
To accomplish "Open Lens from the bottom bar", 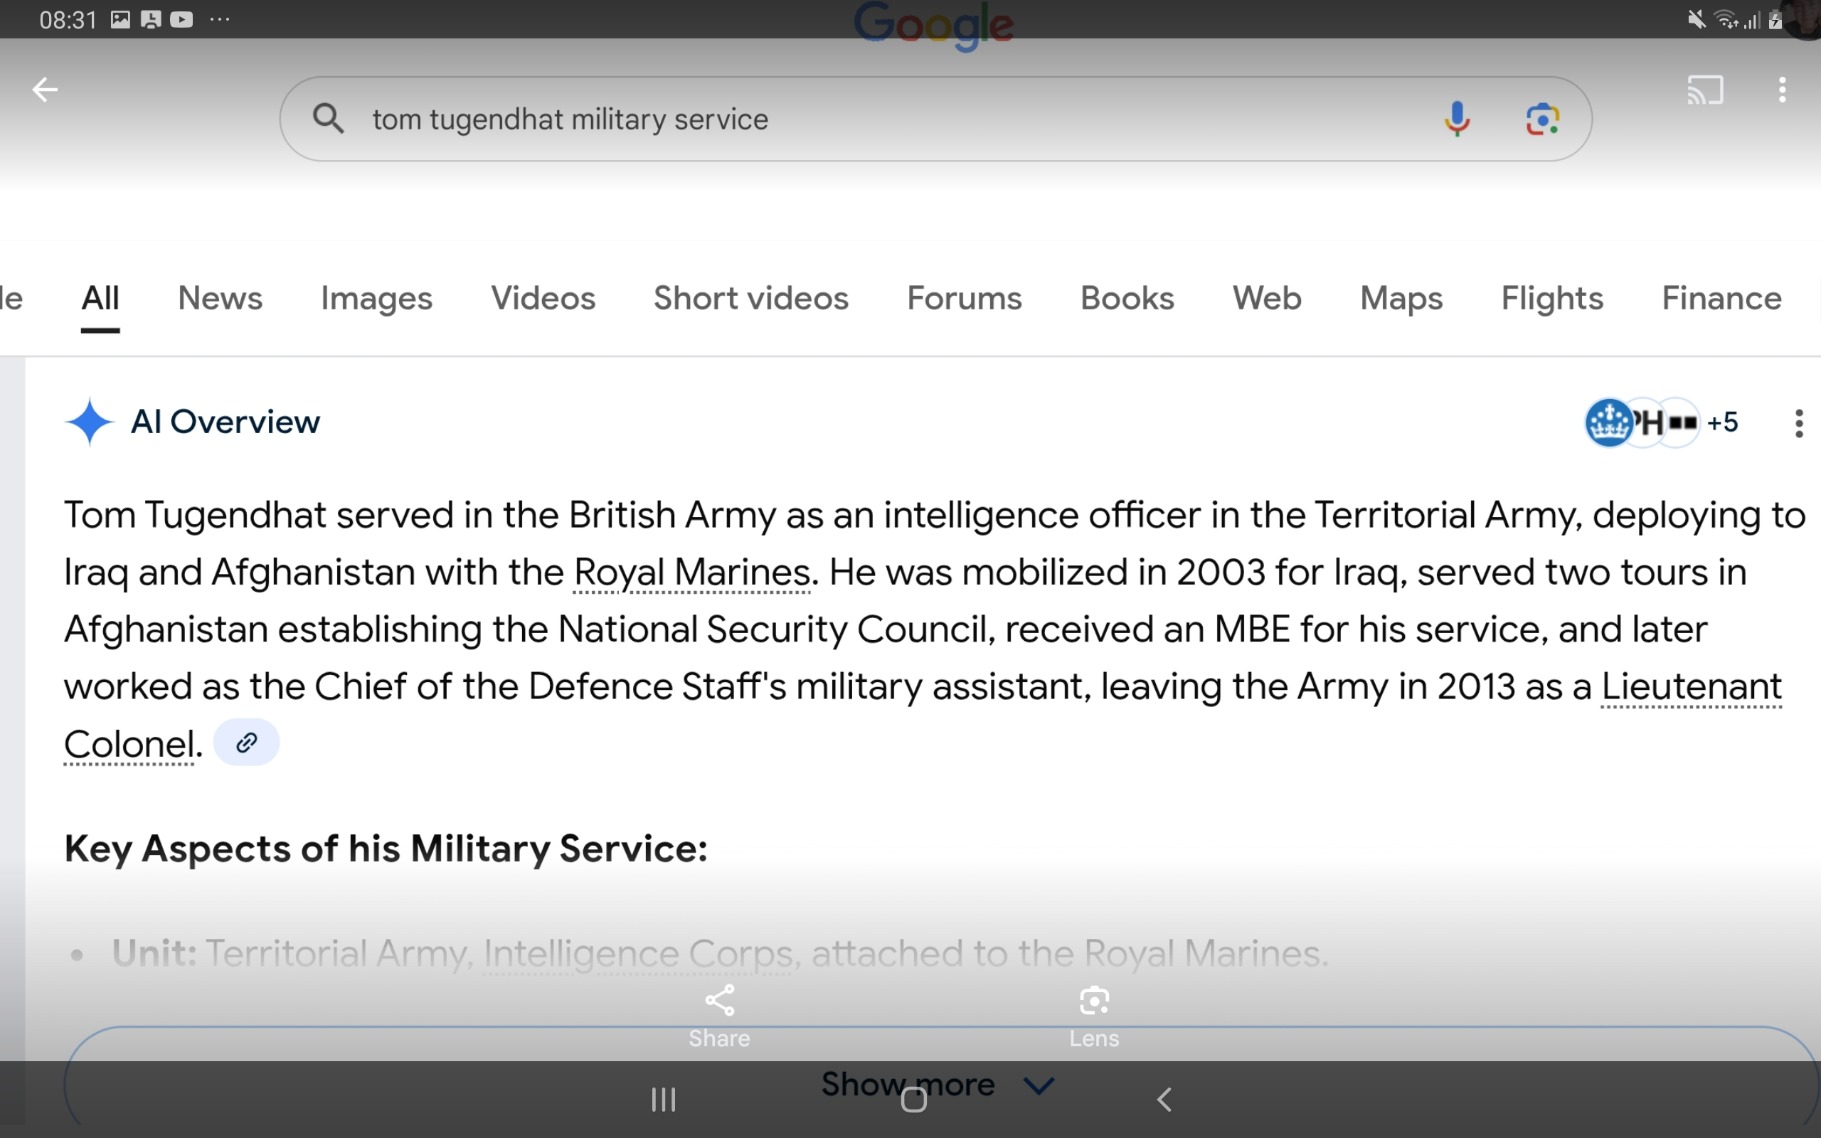I will point(1094,1001).
